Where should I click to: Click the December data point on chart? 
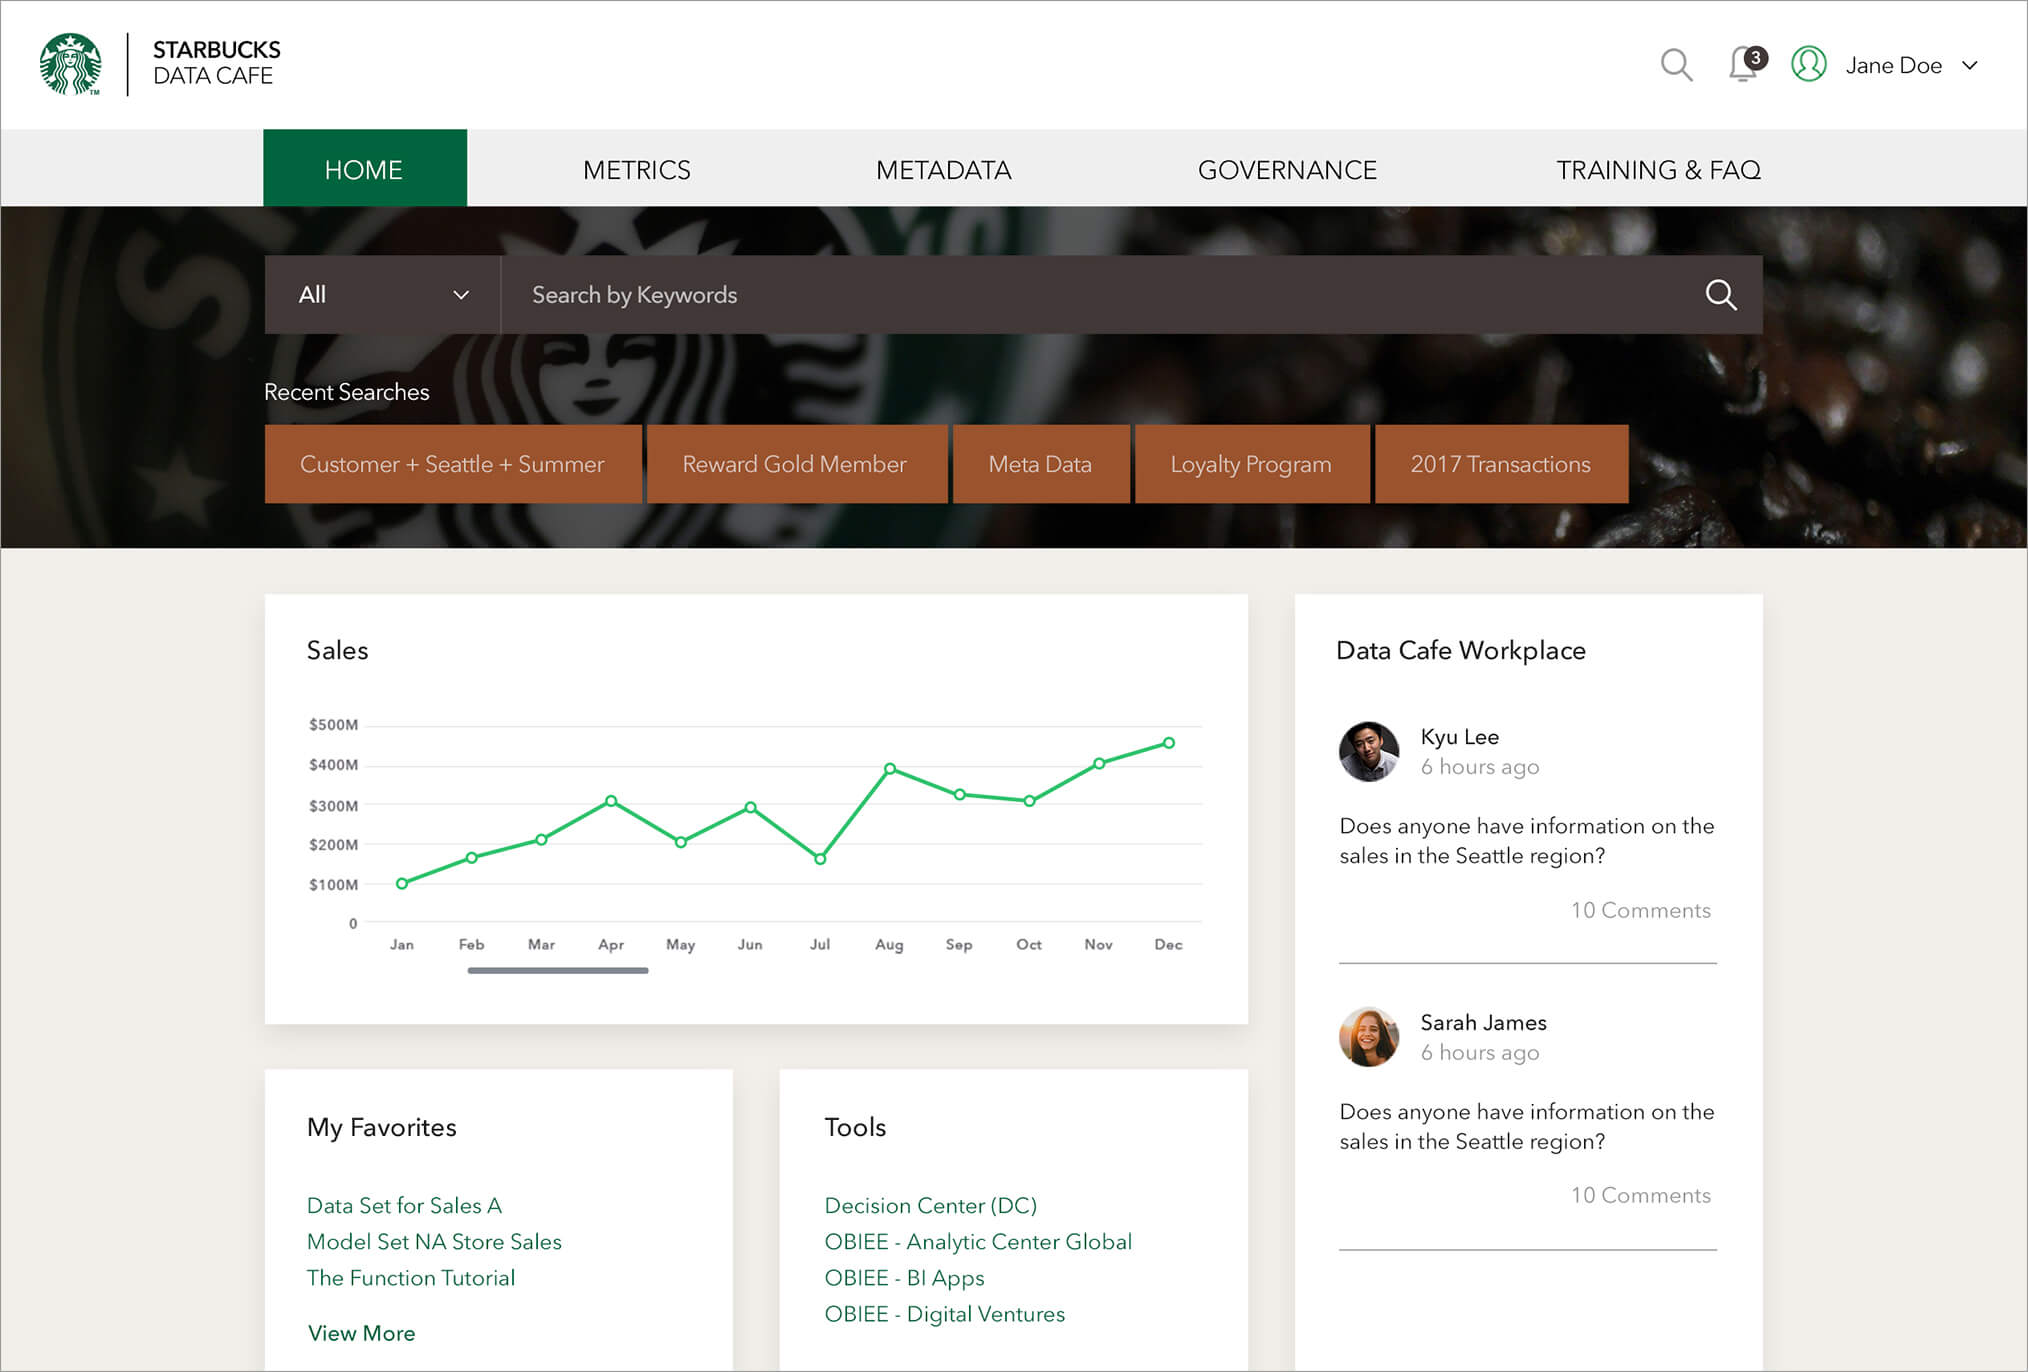click(1168, 743)
